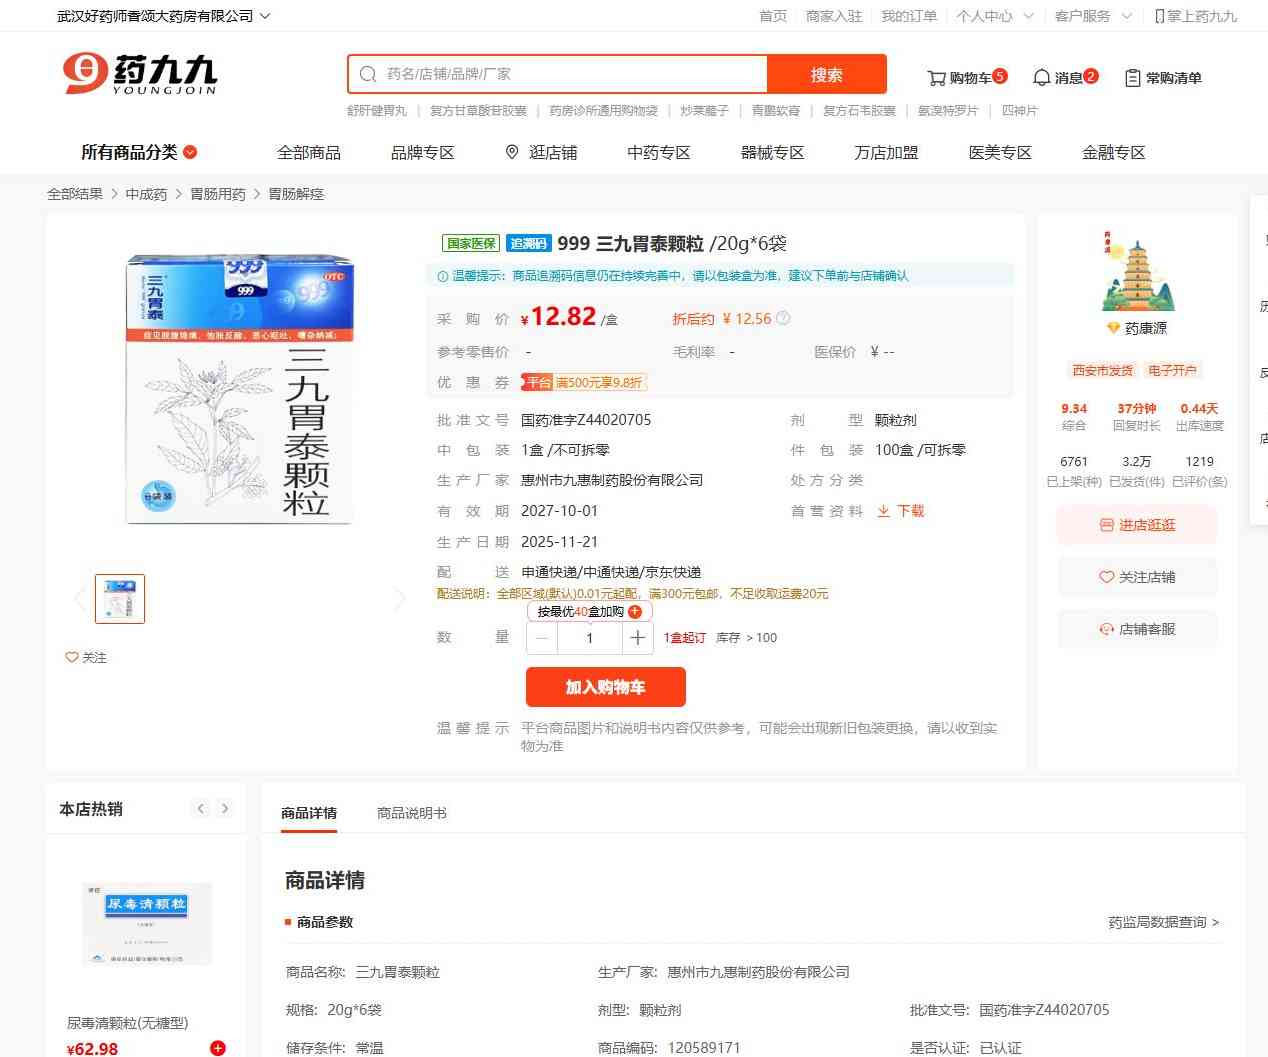Switch to 商品说明书 tab
The height and width of the screenshot is (1057, 1268).
[x=411, y=813]
